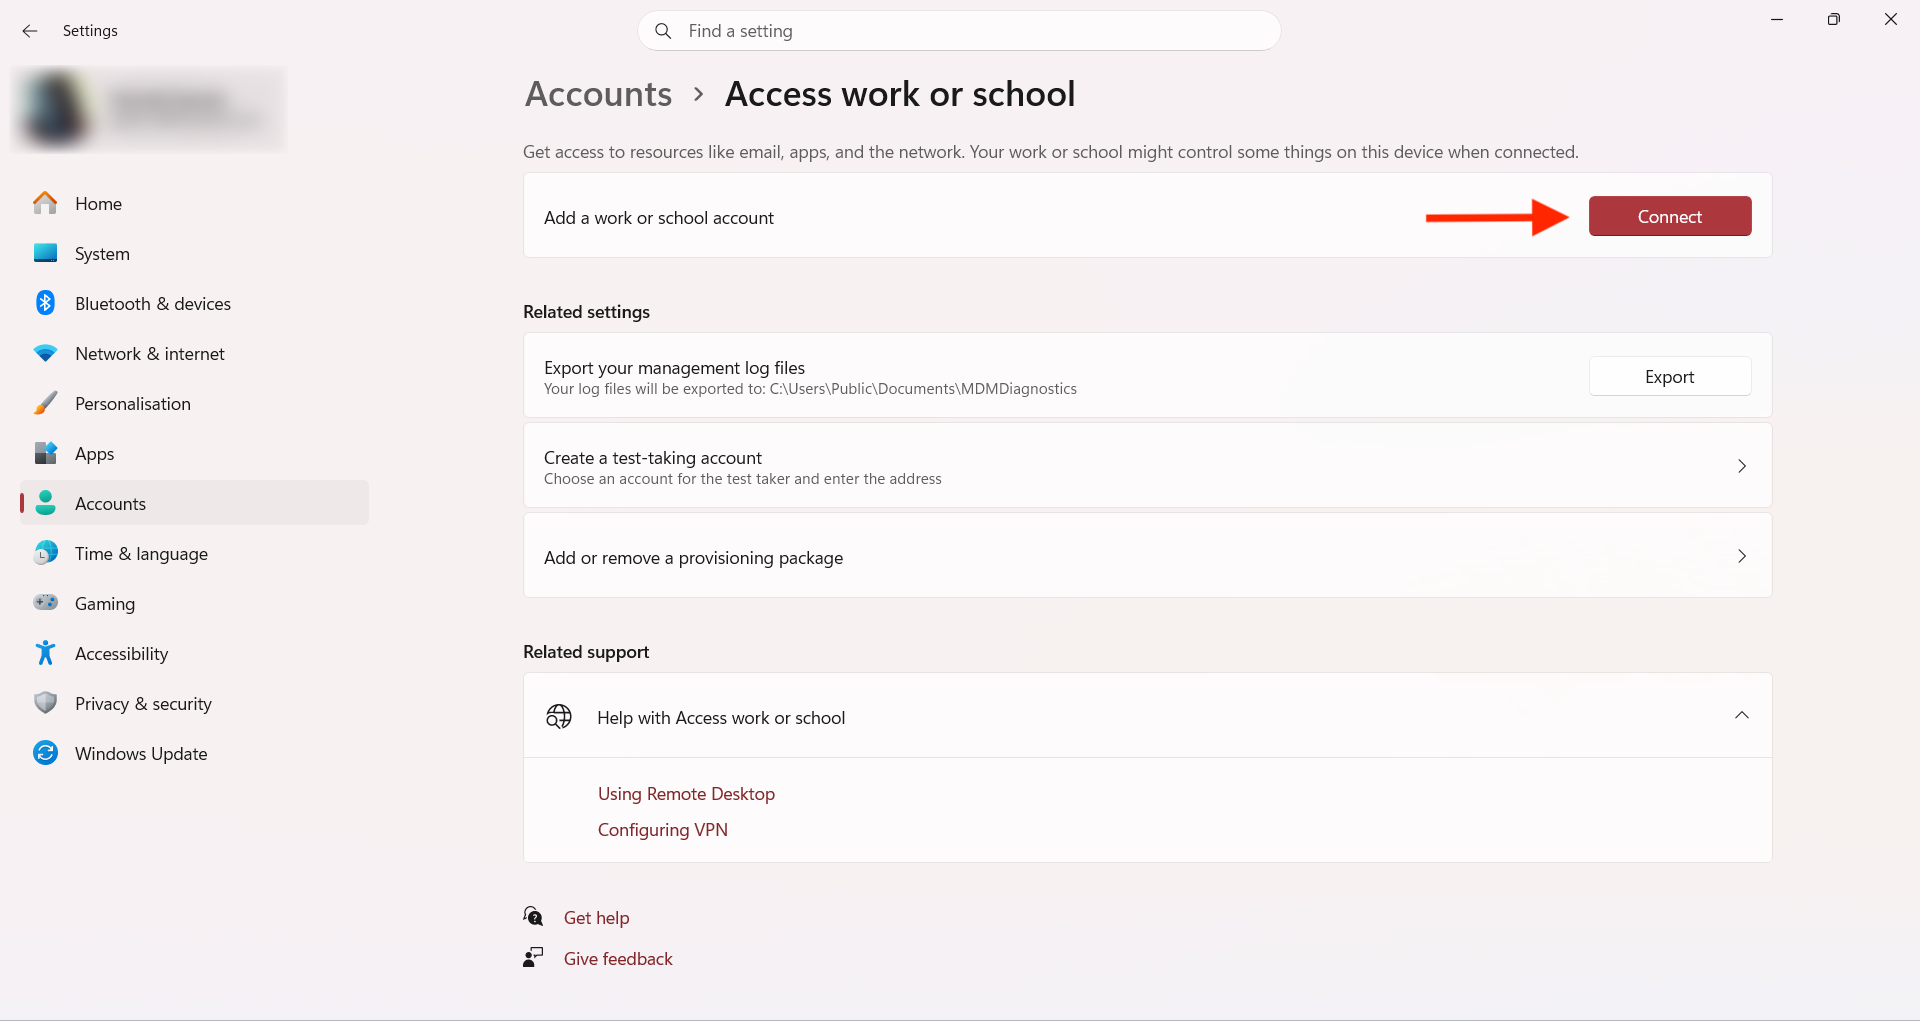Open the Configuring VPN link
The height and width of the screenshot is (1021, 1920).
[x=663, y=830]
